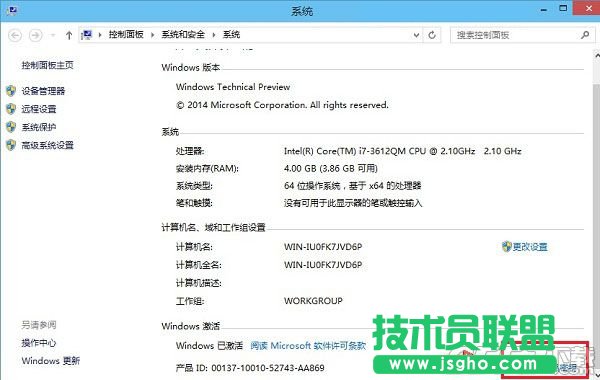The image size is (600, 380).
Task: Click the 更改设置 link
Action: [x=530, y=247]
